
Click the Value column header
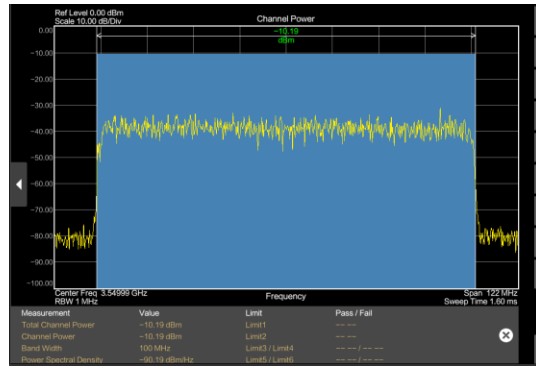[x=149, y=313]
